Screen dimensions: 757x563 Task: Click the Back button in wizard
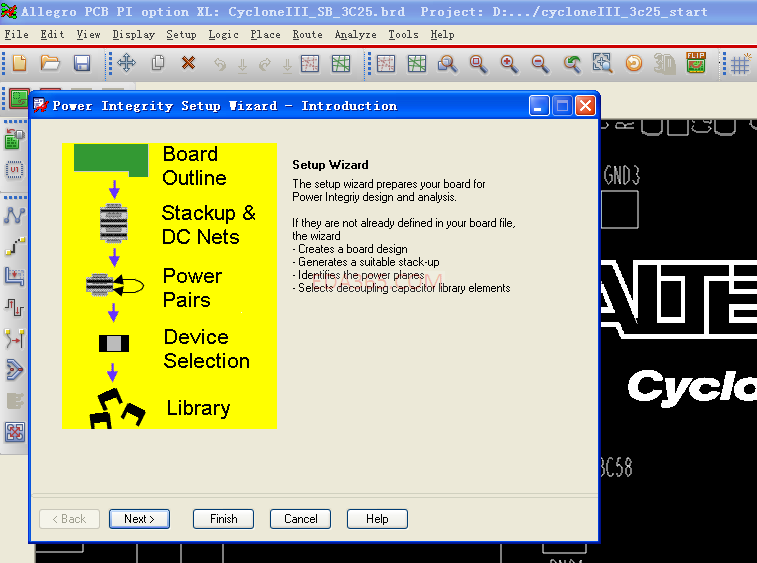point(69,519)
